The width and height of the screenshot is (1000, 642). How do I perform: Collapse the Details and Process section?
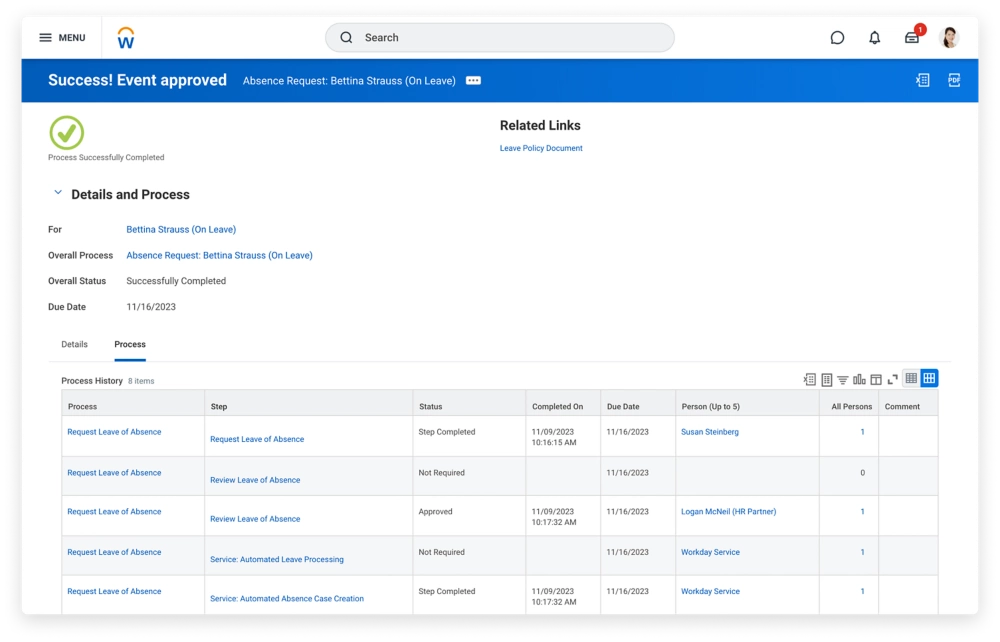[58, 193]
